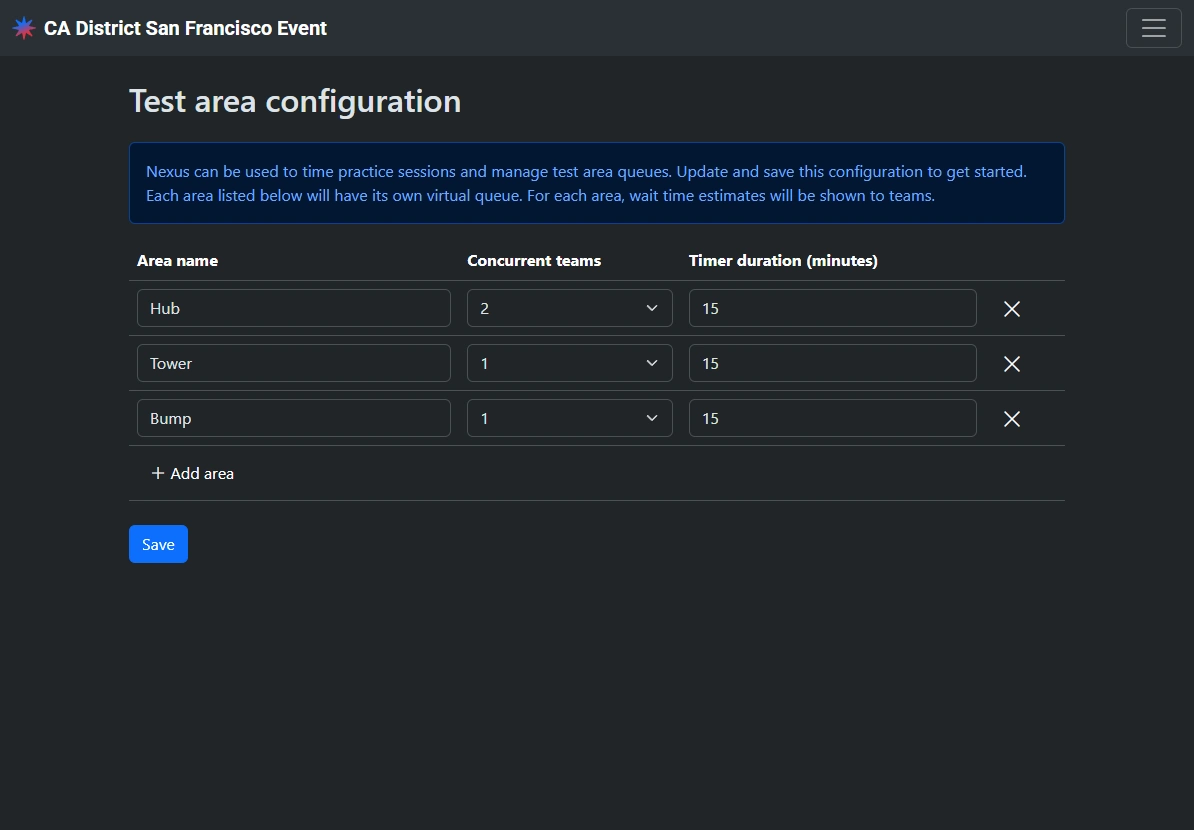Viewport: 1194px width, 830px height.
Task: Click the Tower area name field
Action: click(293, 363)
